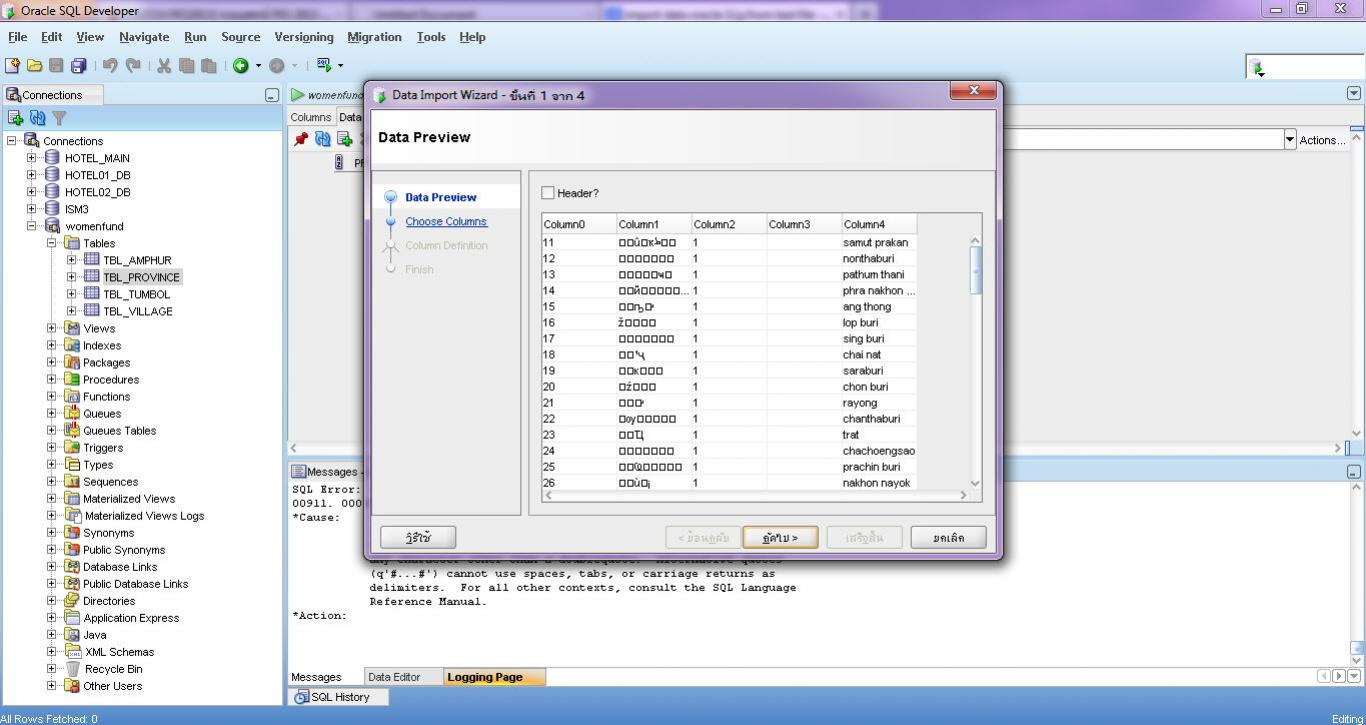Collapse the Tables node
Screen dimensions: 1366x725
coord(52,243)
